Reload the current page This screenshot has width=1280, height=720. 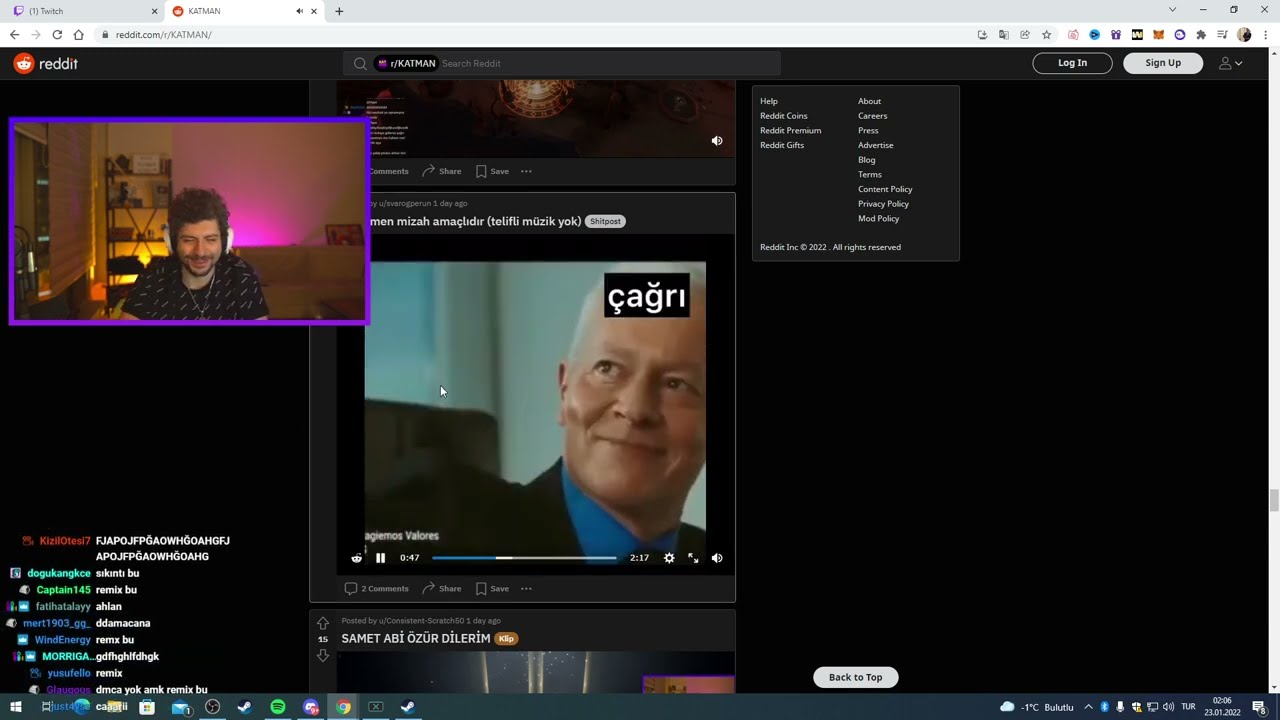[x=57, y=34]
